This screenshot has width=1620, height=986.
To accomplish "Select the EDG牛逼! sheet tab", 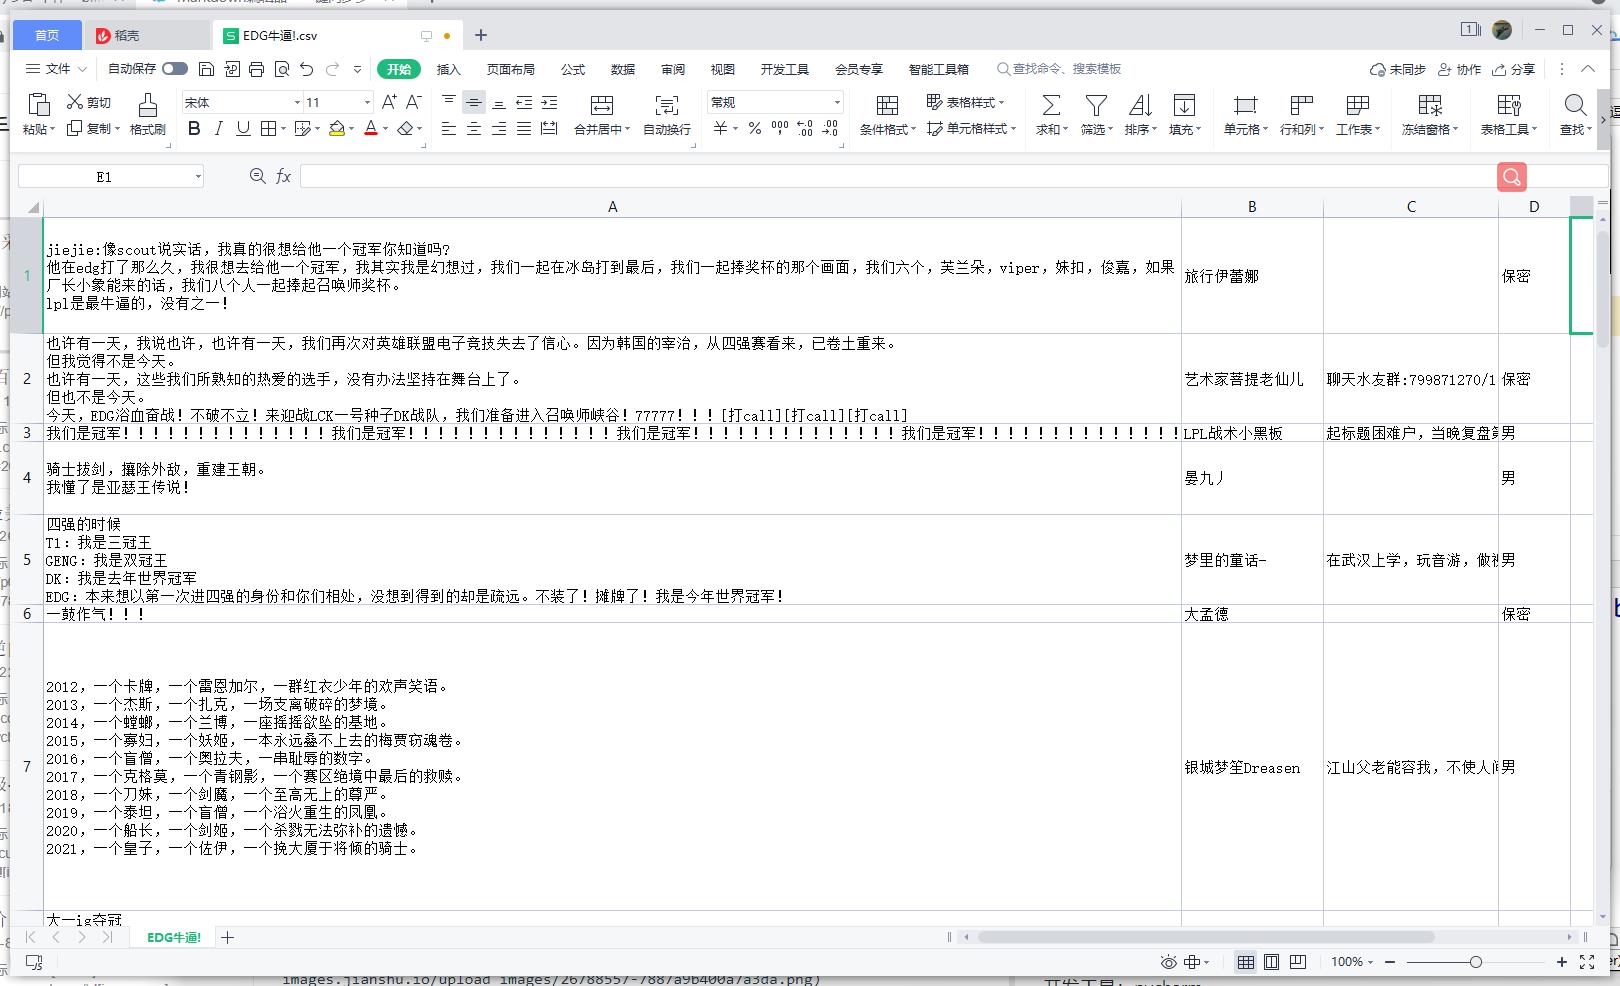I will (174, 937).
